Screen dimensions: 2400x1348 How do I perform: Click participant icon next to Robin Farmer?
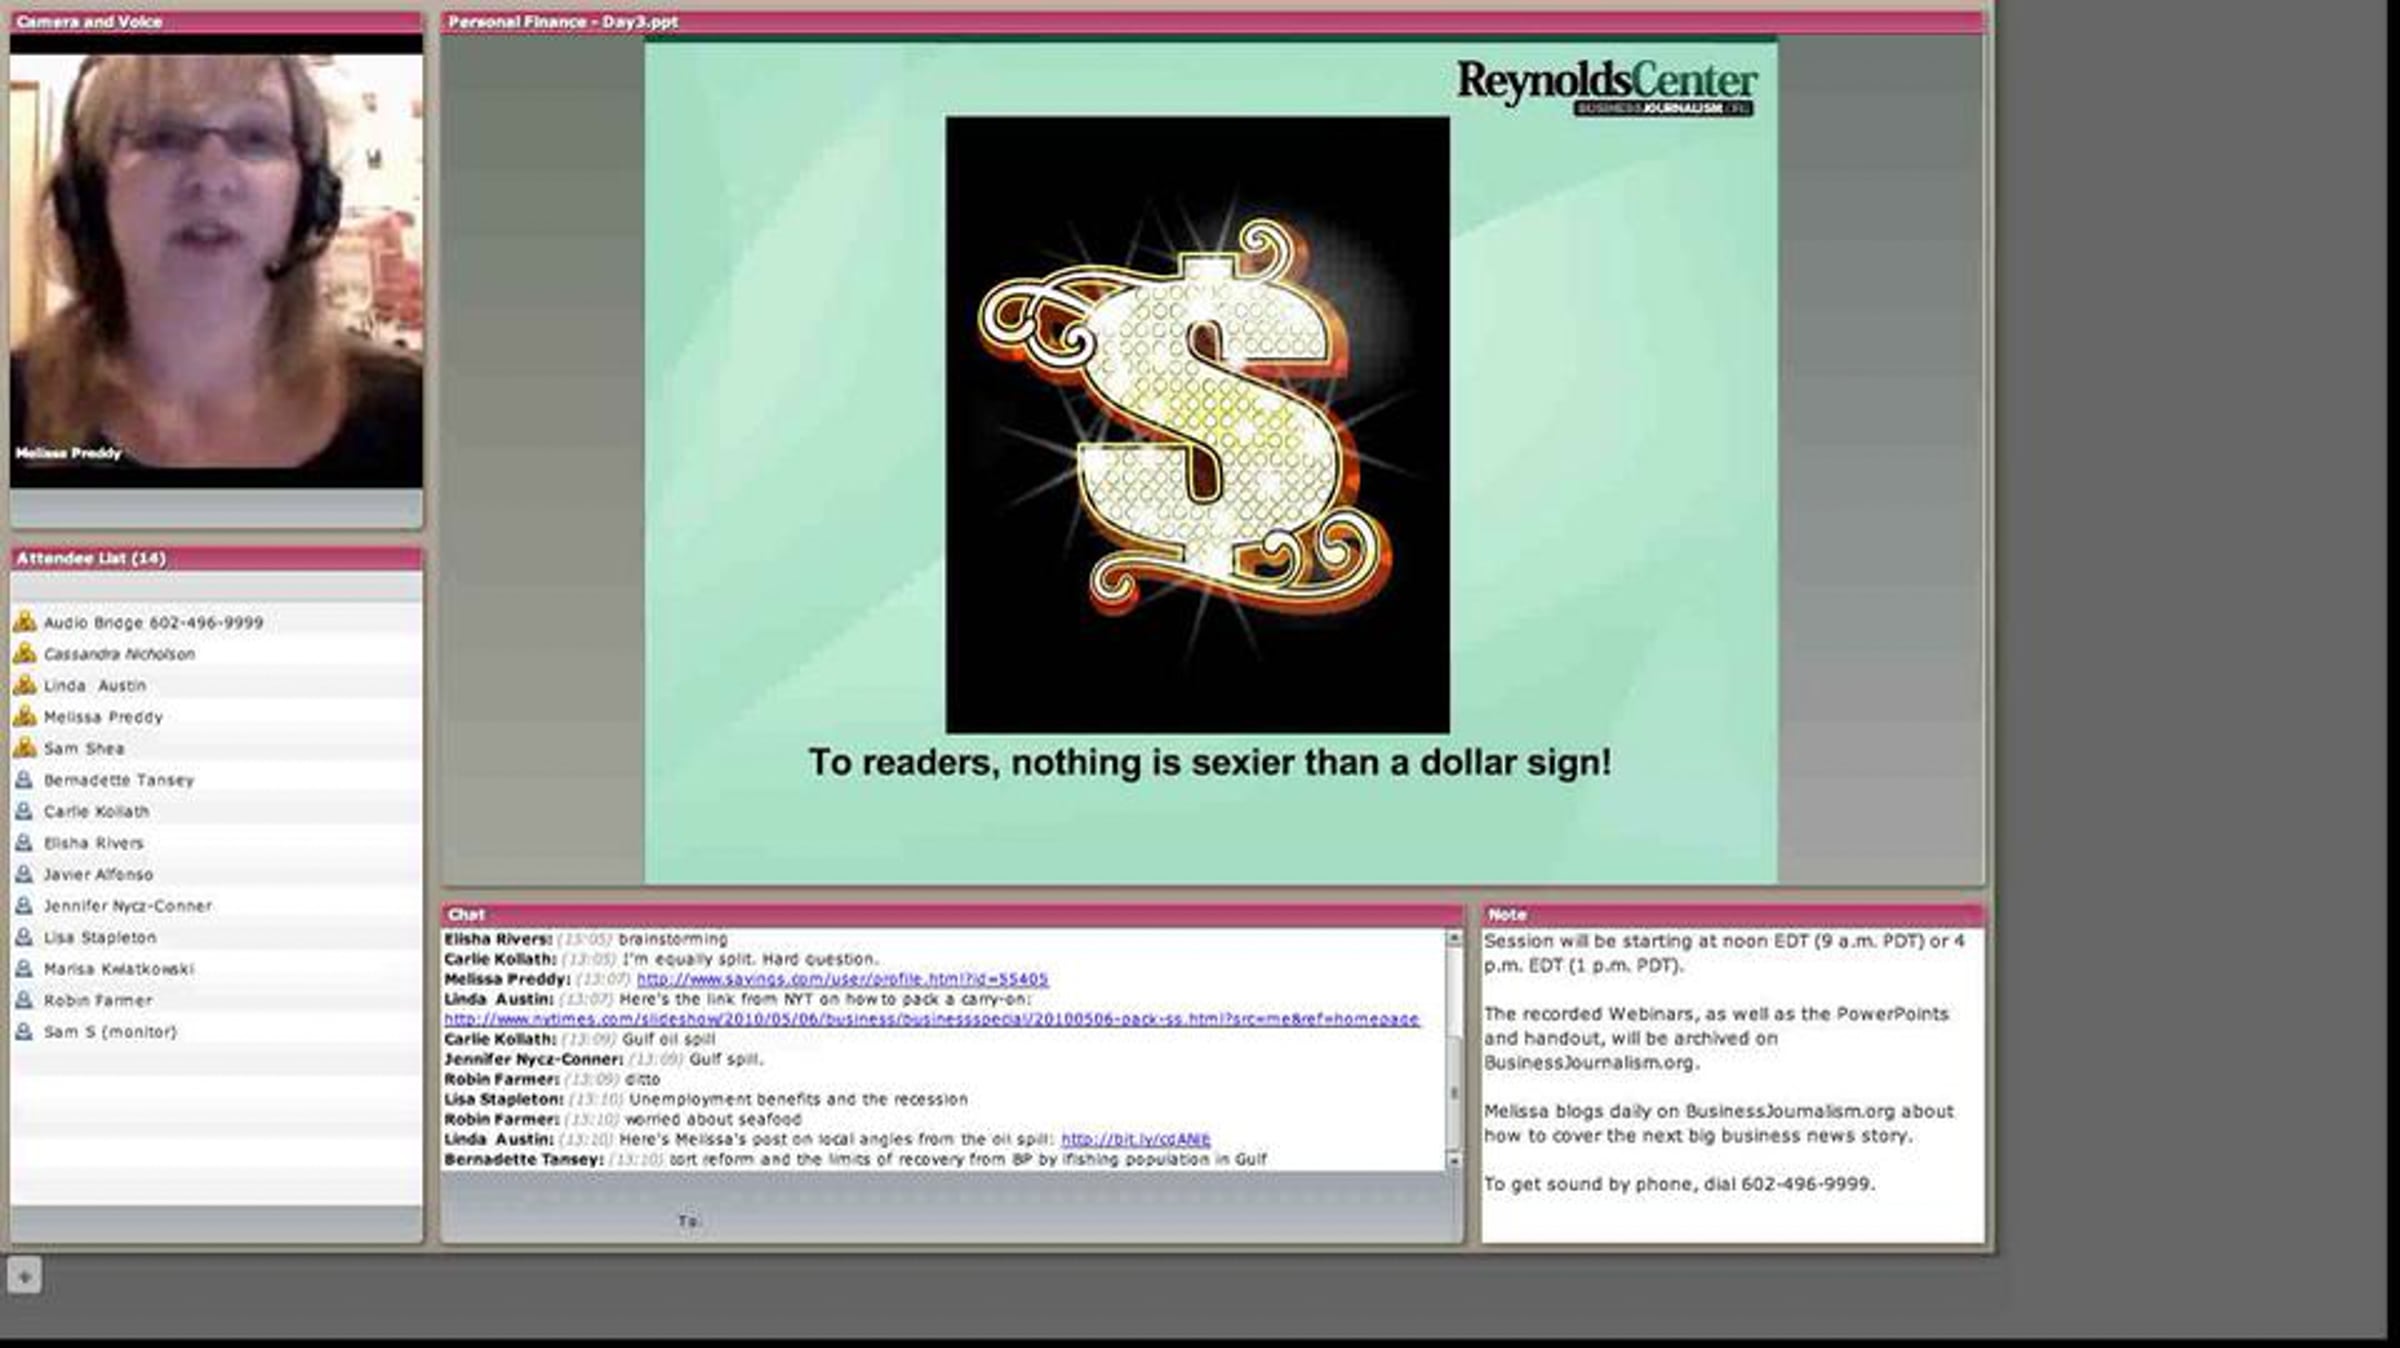[x=25, y=1000]
